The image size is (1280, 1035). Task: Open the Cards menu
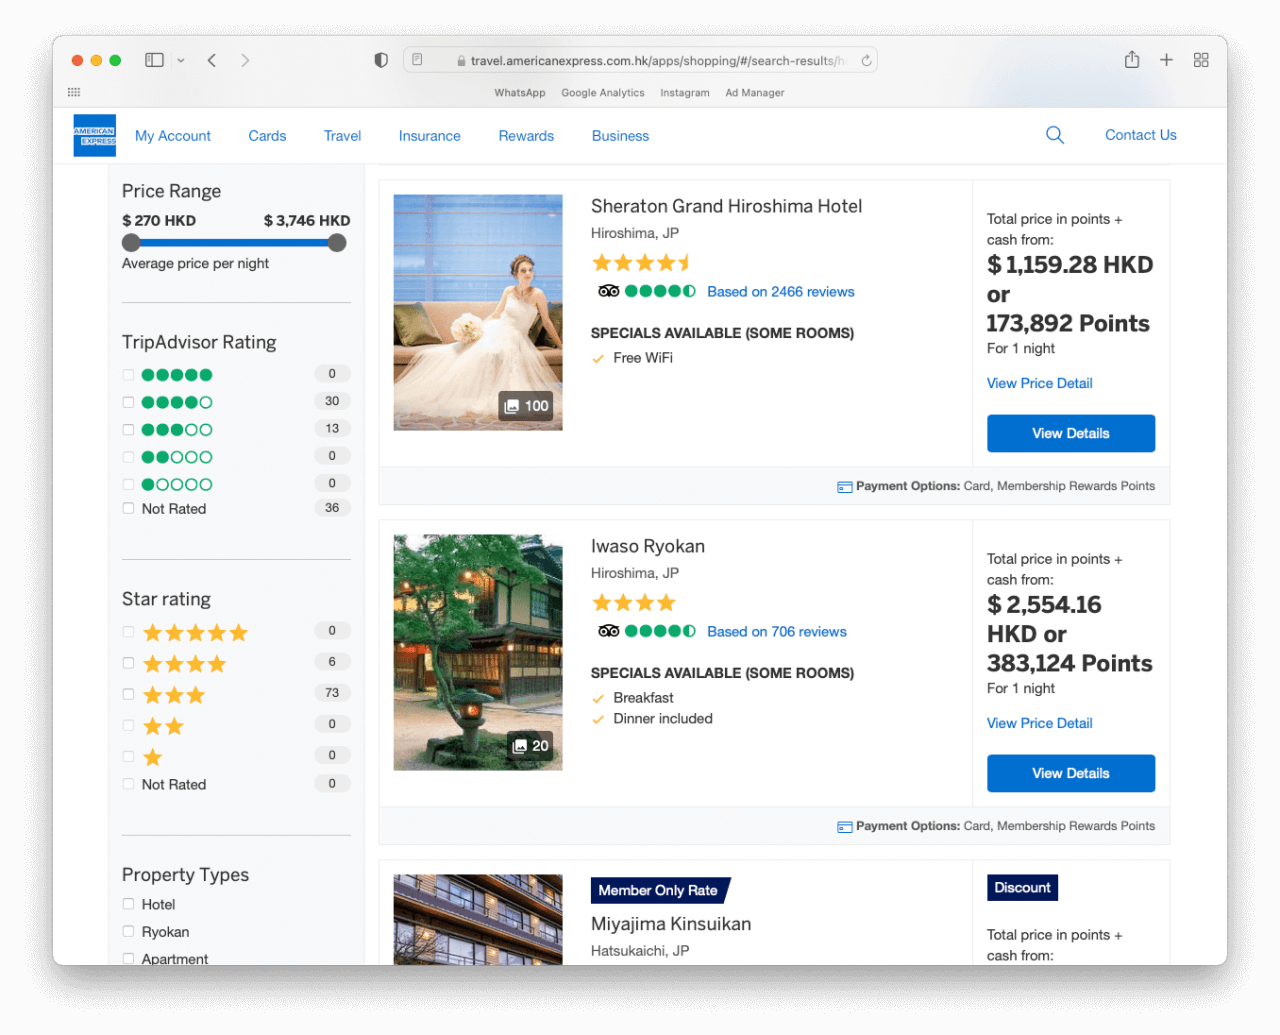tap(267, 136)
